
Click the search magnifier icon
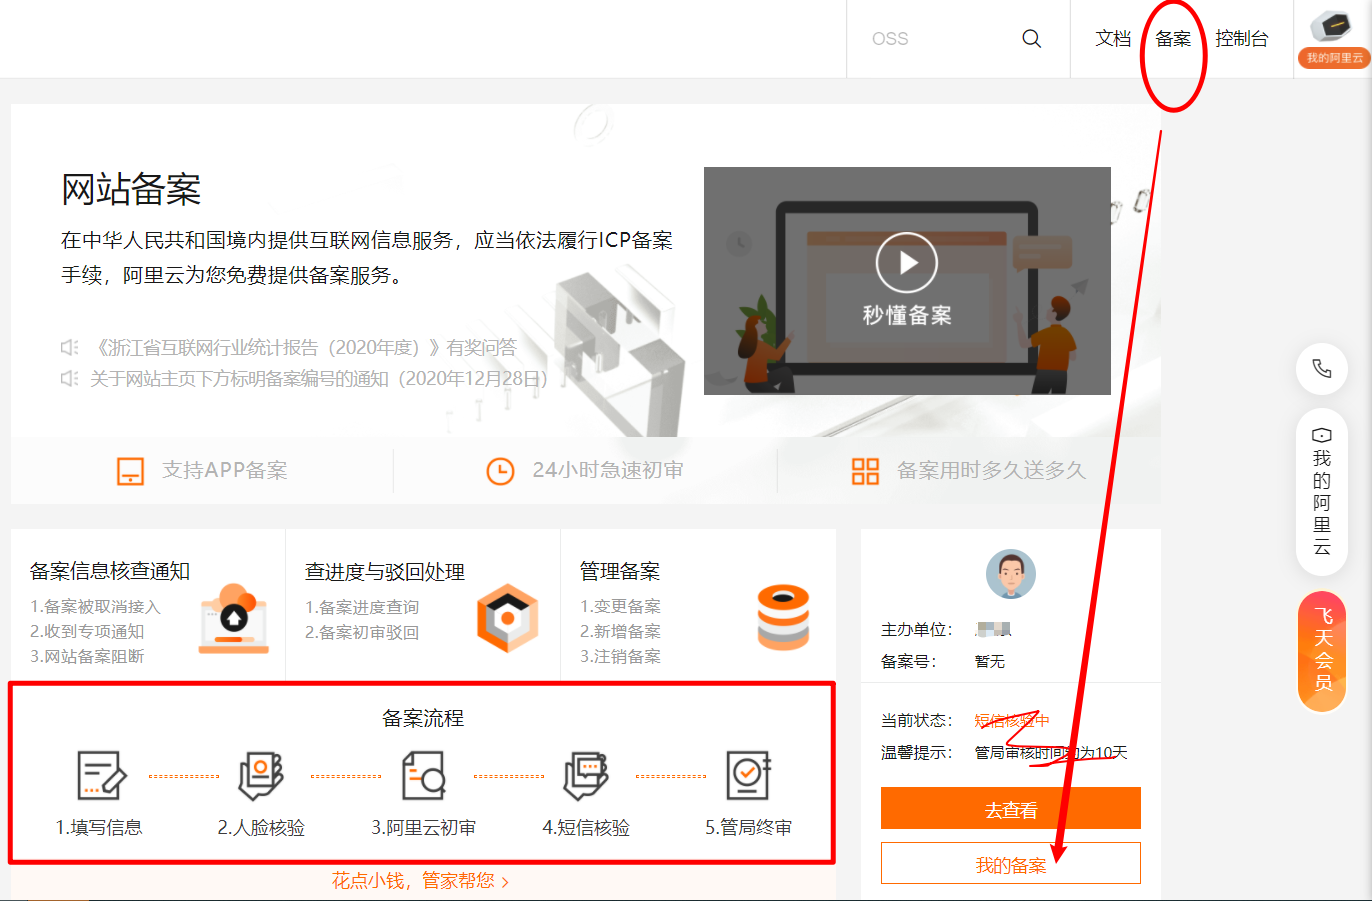pos(1031,38)
